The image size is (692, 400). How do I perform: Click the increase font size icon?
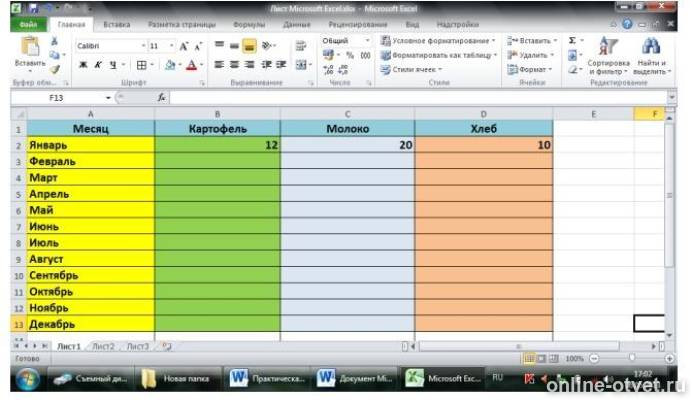click(x=184, y=46)
